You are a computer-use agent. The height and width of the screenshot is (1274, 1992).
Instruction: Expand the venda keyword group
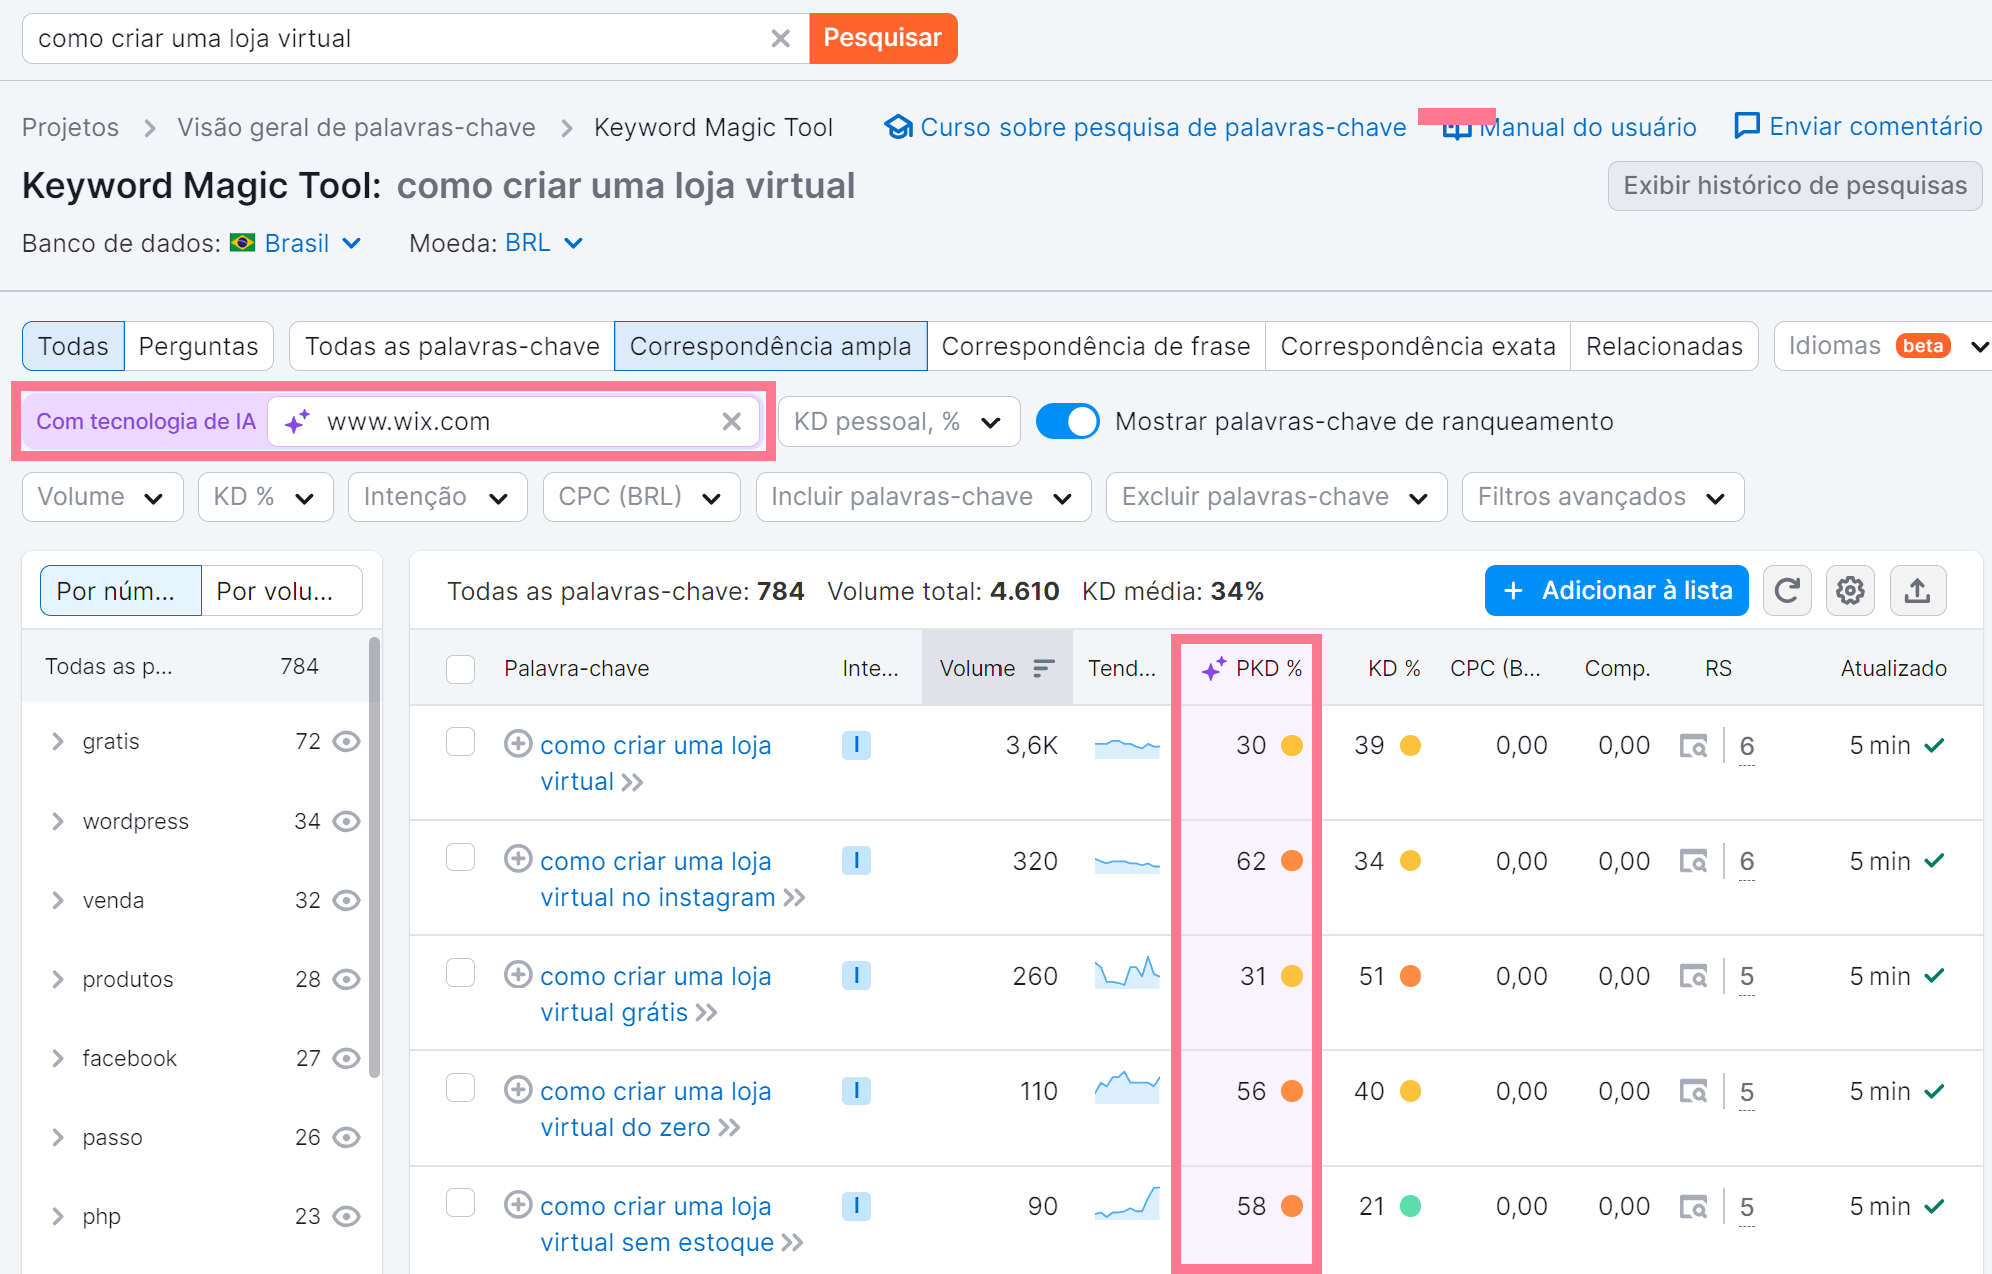click(58, 900)
